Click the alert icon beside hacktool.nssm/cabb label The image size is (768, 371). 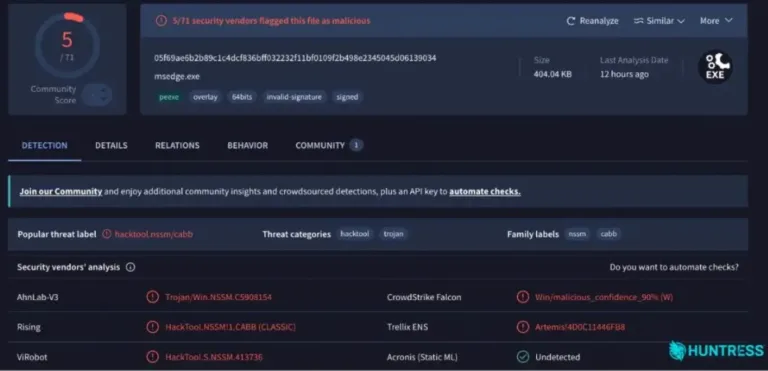click(x=107, y=234)
